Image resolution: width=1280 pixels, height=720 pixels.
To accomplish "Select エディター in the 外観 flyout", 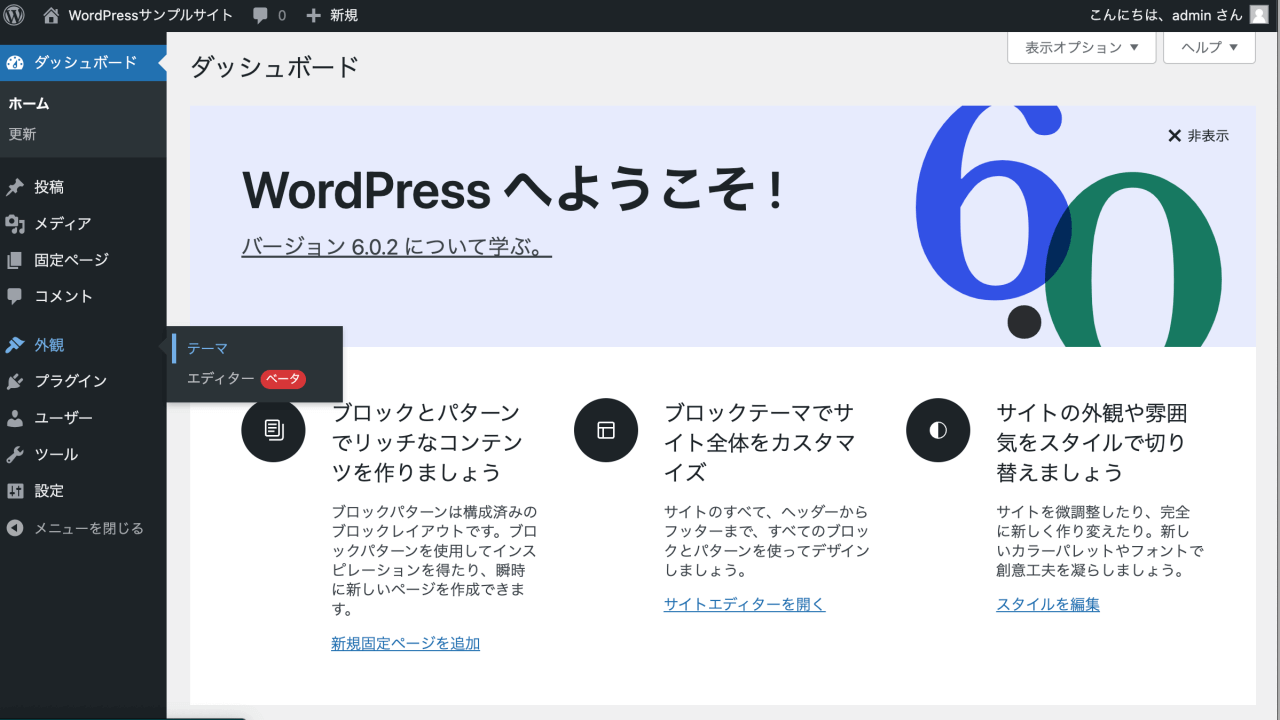I will pos(221,379).
